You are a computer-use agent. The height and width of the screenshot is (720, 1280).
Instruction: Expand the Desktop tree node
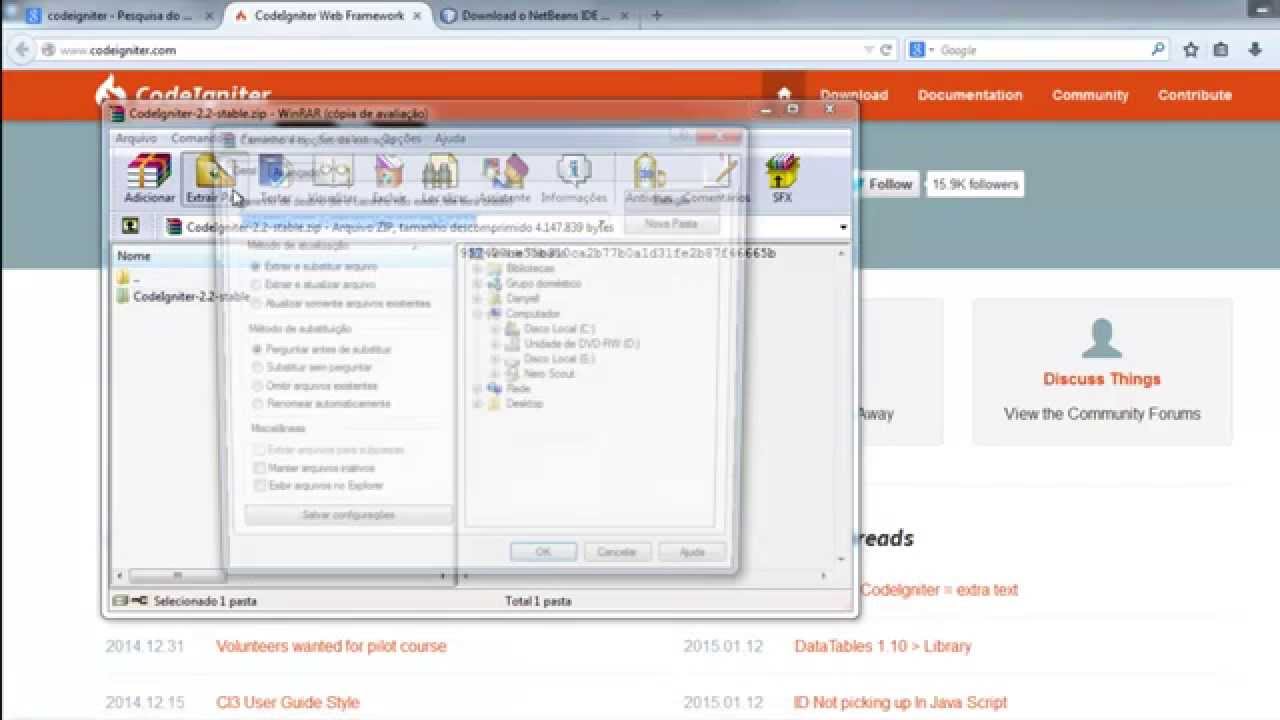tap(477, 404)
